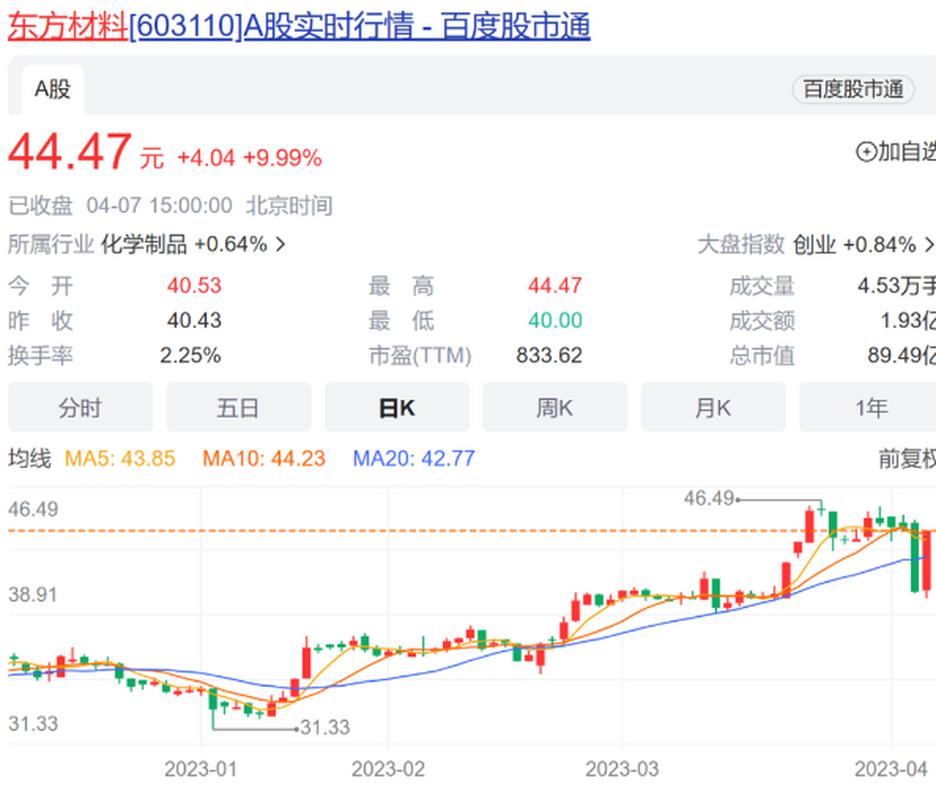Expand 化学制品 industry chevron arrow

click(x=281, y=244)
